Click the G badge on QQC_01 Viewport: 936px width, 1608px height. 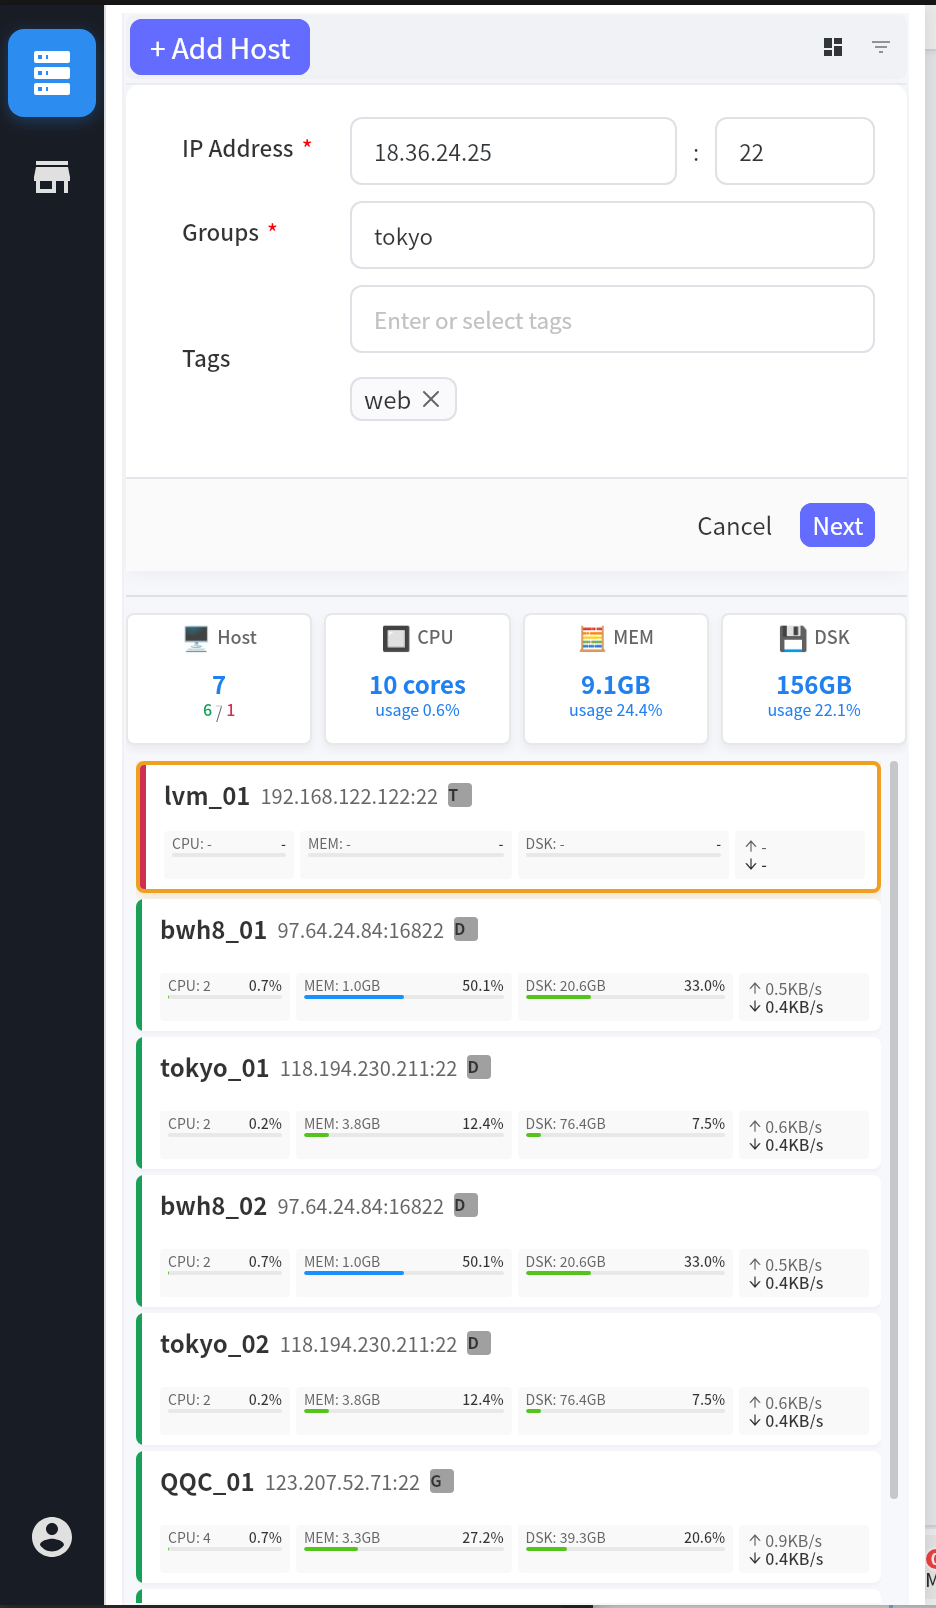coord(441,1481)
